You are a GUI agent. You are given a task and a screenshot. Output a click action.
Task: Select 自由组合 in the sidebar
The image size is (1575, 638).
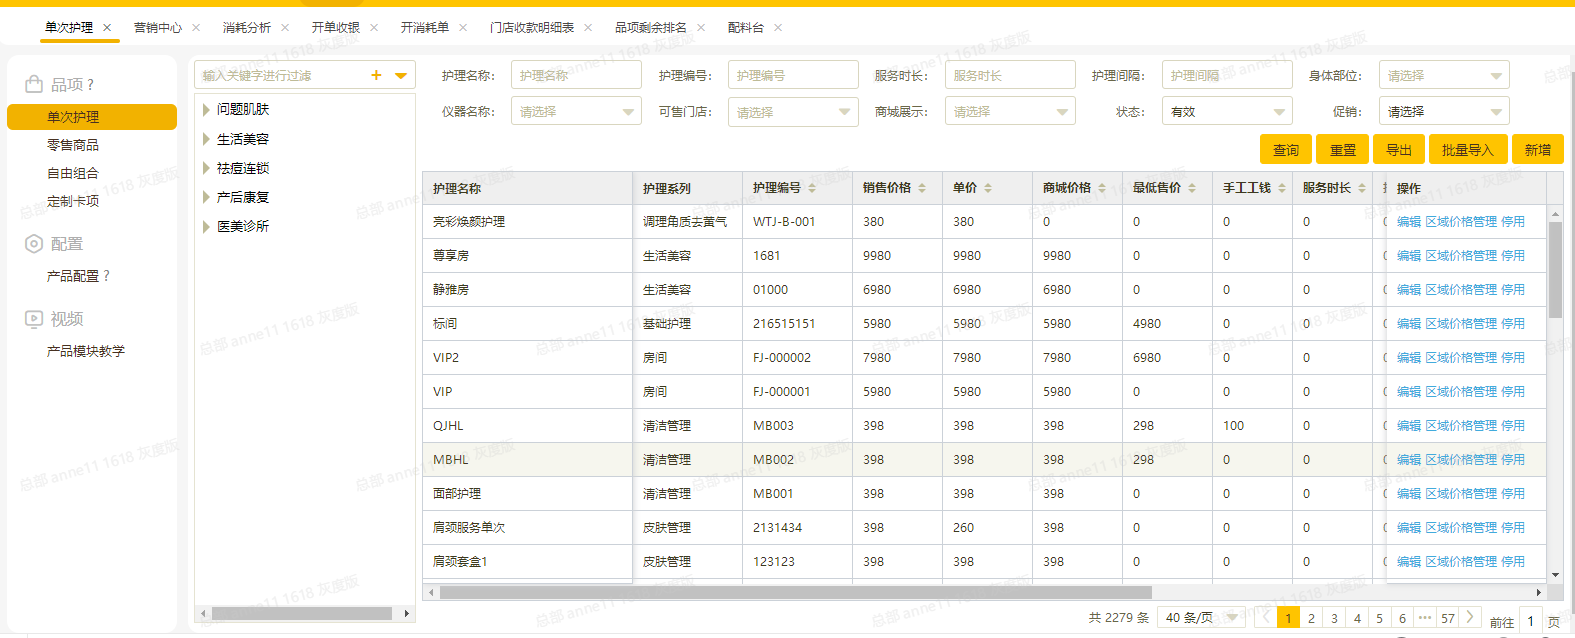pyautogui.click(x=73, y=173)
